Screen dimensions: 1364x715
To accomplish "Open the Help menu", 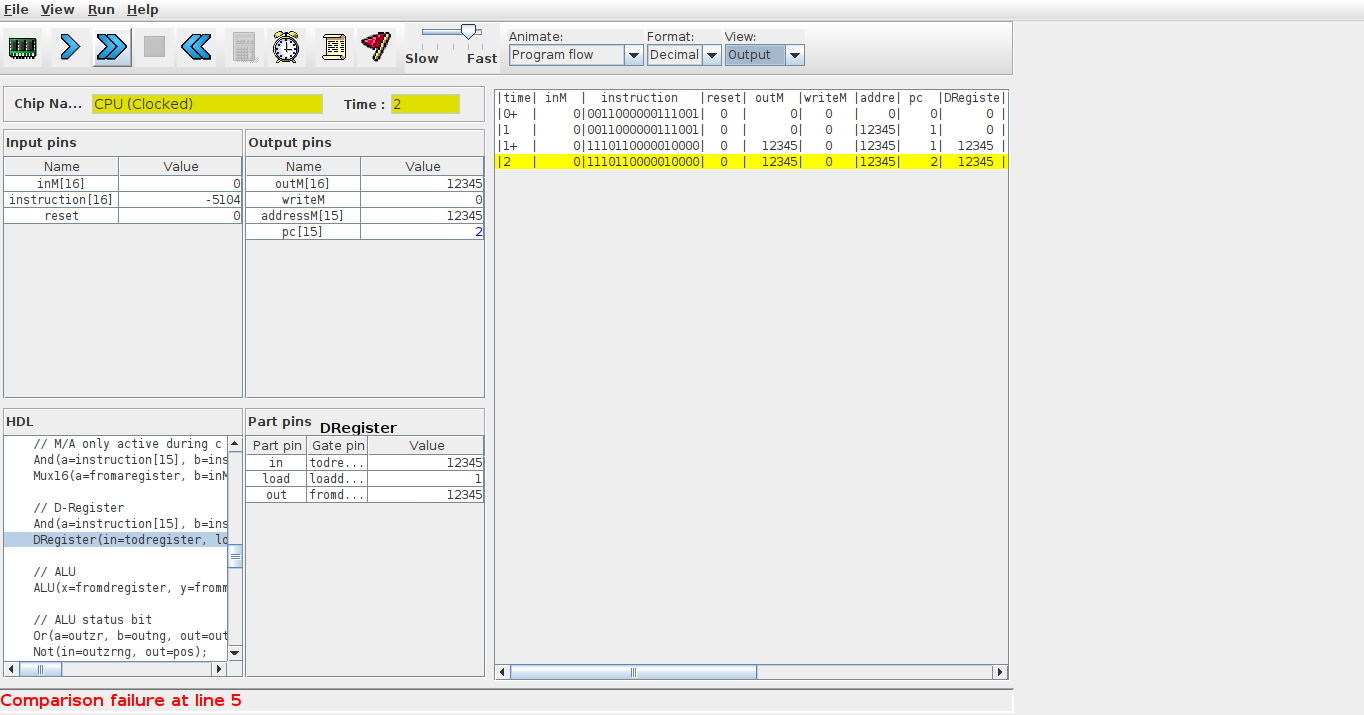I will coord(142,9).
